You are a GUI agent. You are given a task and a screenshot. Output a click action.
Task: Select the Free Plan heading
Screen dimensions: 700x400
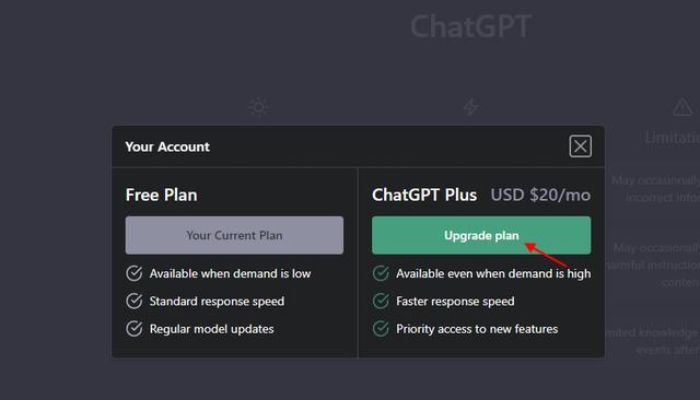[161, 195]
